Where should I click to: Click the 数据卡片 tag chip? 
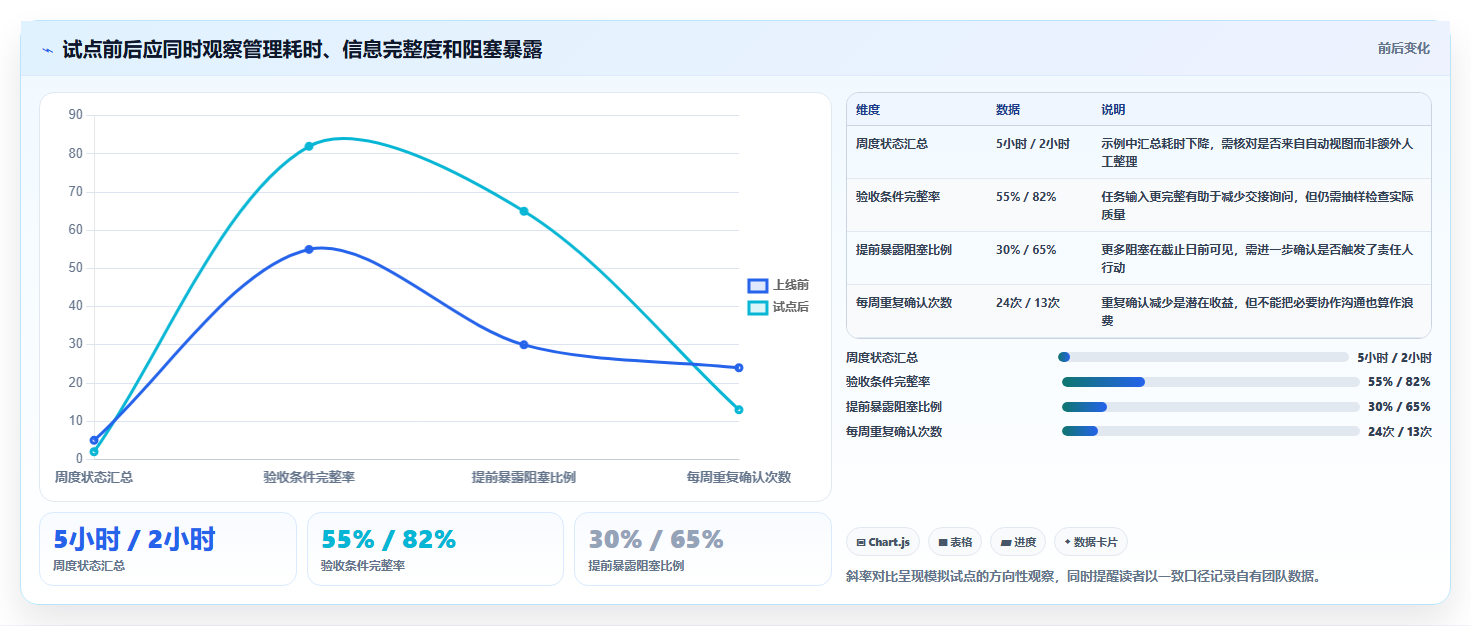pos(1091,542)
